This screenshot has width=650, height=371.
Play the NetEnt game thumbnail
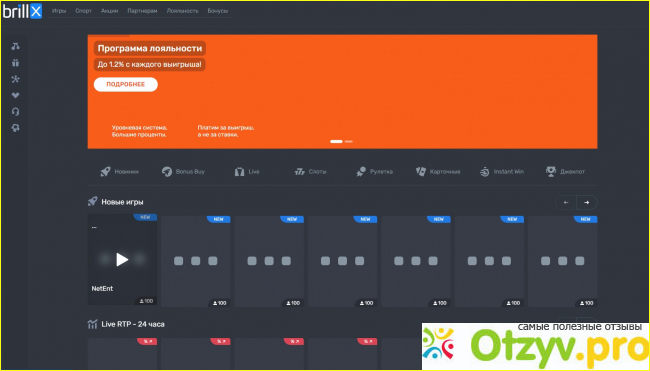[122, 259]
